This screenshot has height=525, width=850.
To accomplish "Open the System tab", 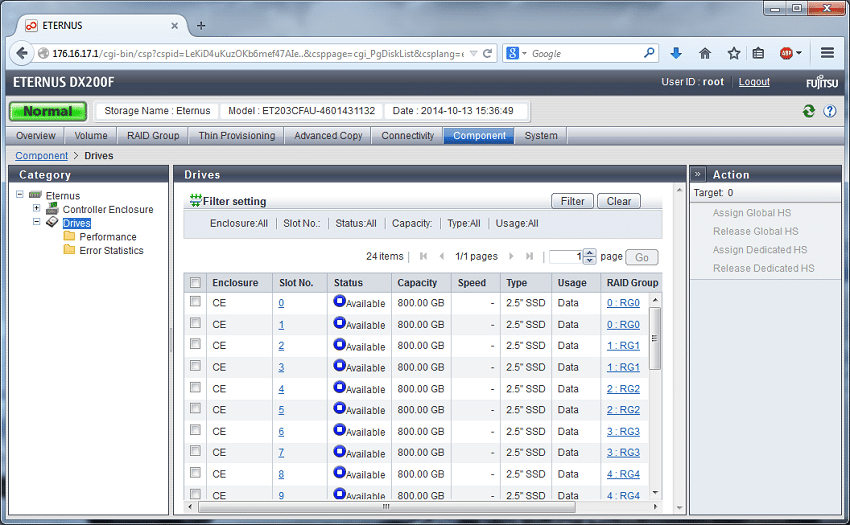I will click(541, 136).
